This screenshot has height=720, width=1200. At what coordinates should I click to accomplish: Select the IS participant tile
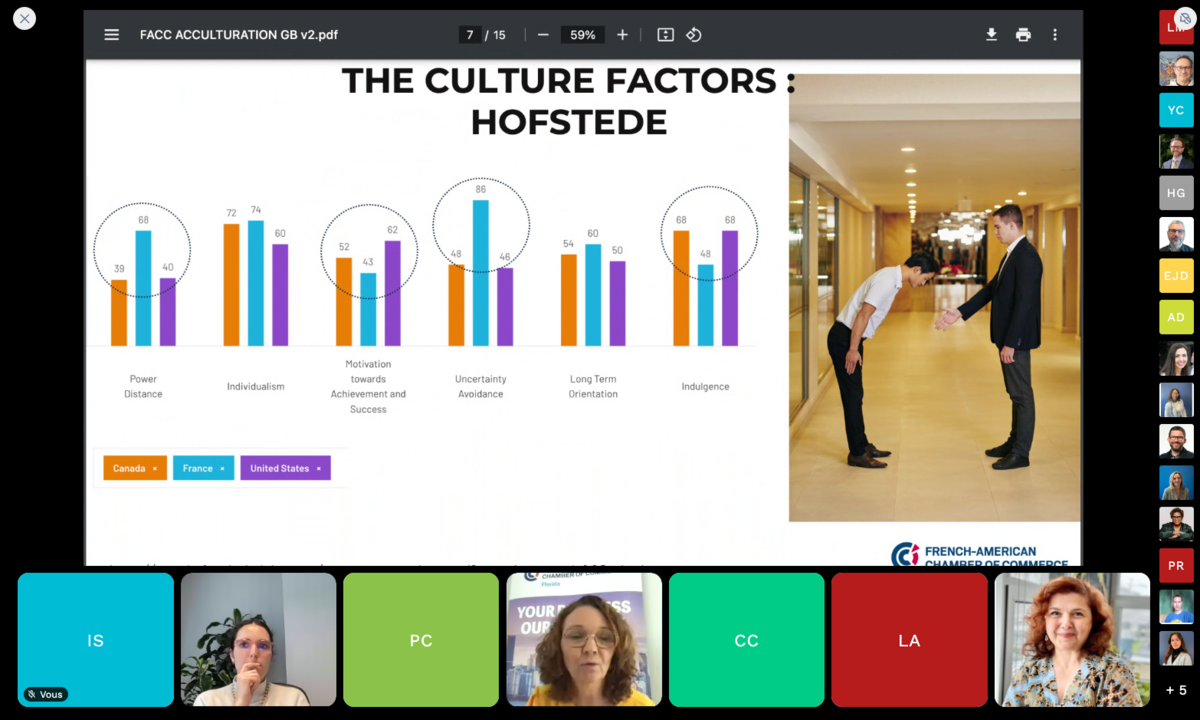pos(96,640)
